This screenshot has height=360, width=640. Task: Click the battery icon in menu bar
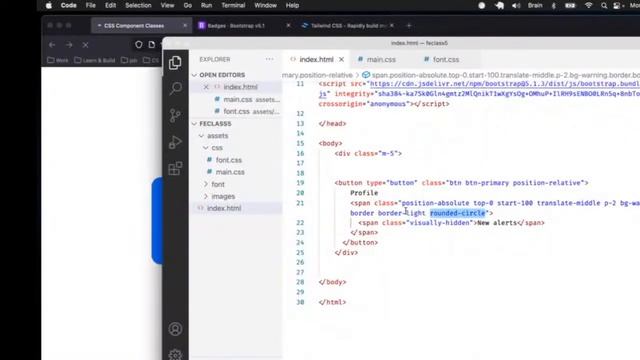[570, 5]
